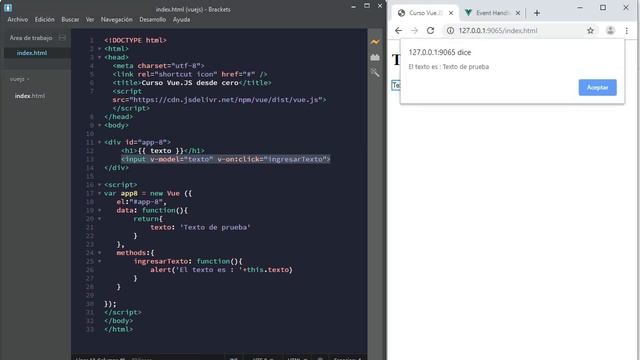Screen dimensions: 640x360
Task: Collapse the body tag on line 9
Action: coord(99,125)
